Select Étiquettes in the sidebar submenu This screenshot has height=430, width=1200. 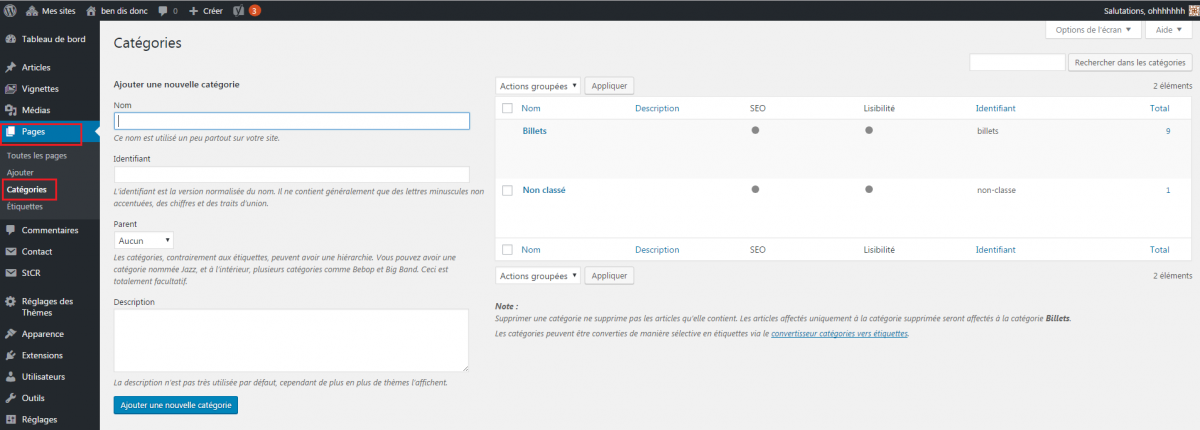tap(25, 207)
